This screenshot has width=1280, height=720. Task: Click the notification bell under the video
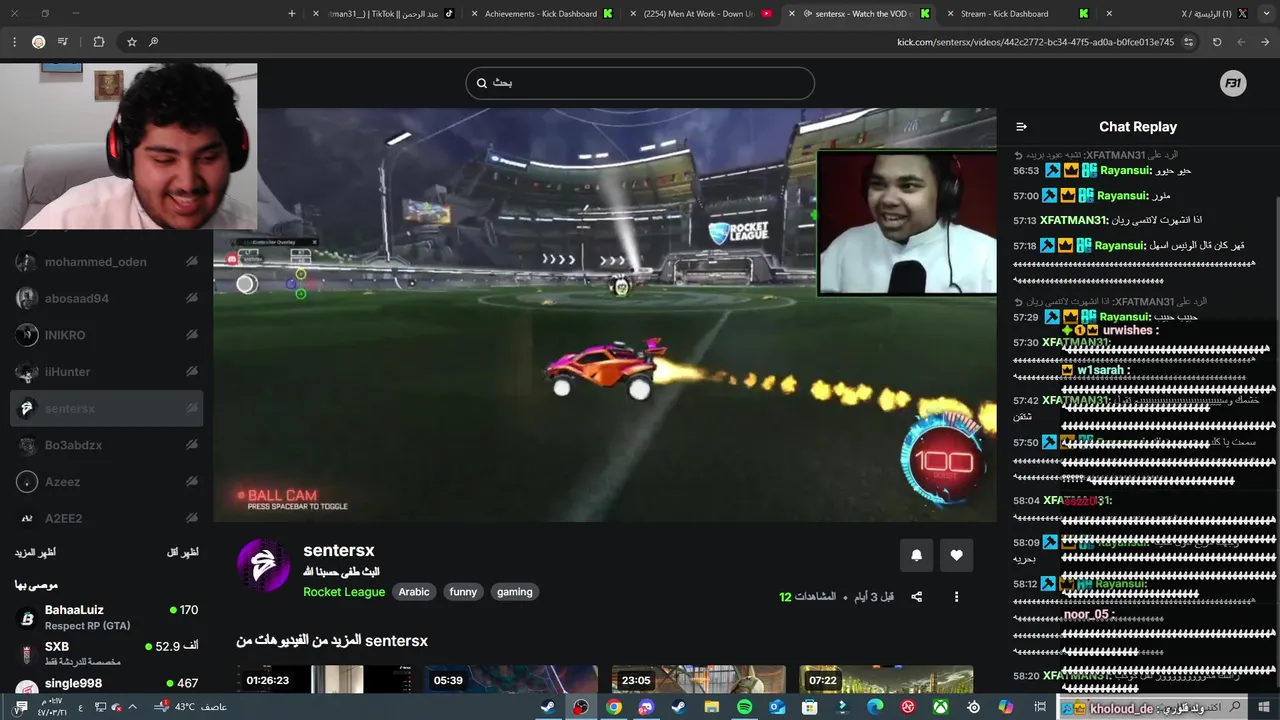[x=916, y=555]
